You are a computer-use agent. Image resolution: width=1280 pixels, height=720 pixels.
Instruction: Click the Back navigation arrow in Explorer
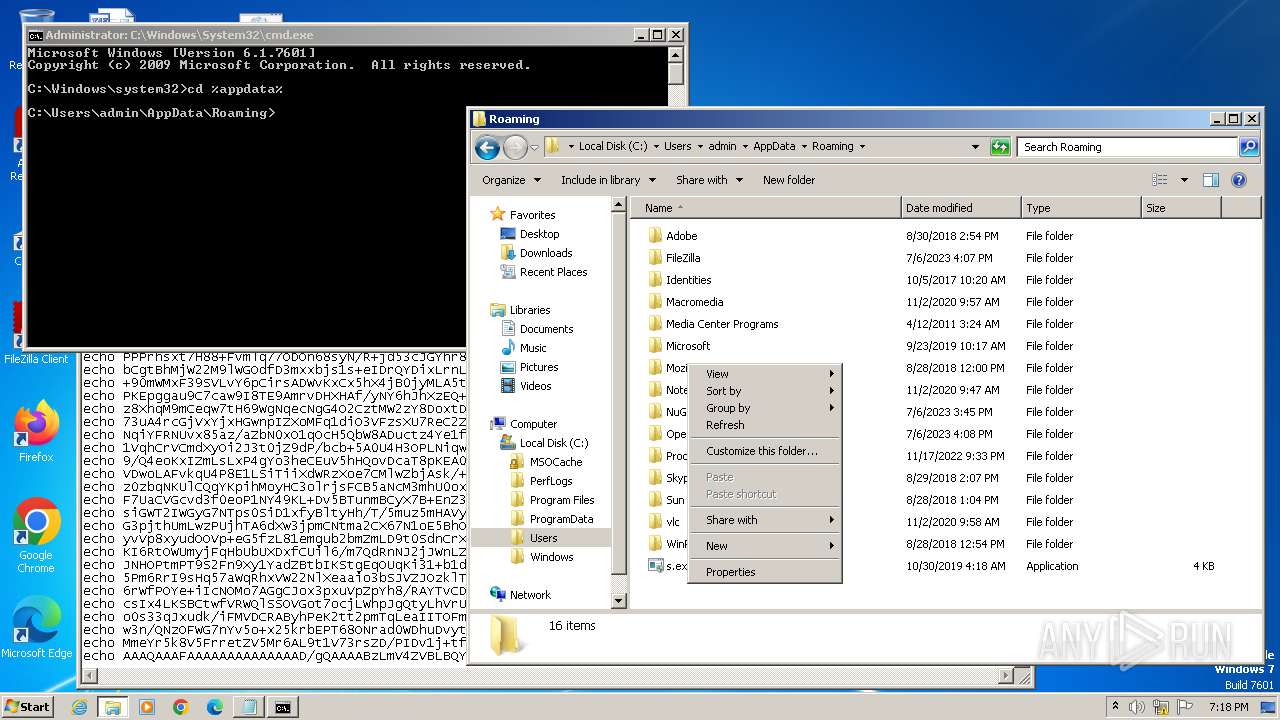487,147
